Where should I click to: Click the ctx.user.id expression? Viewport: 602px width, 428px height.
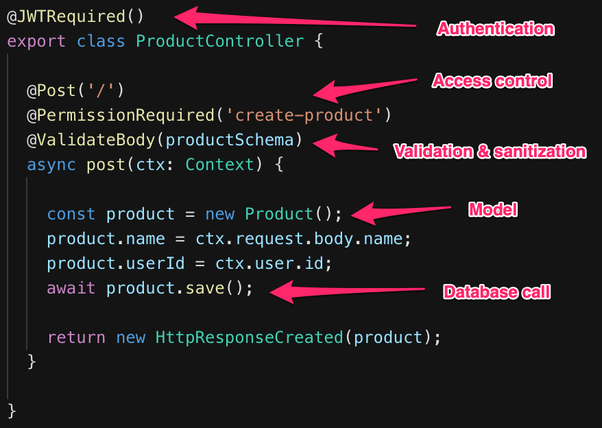[269, 264]
